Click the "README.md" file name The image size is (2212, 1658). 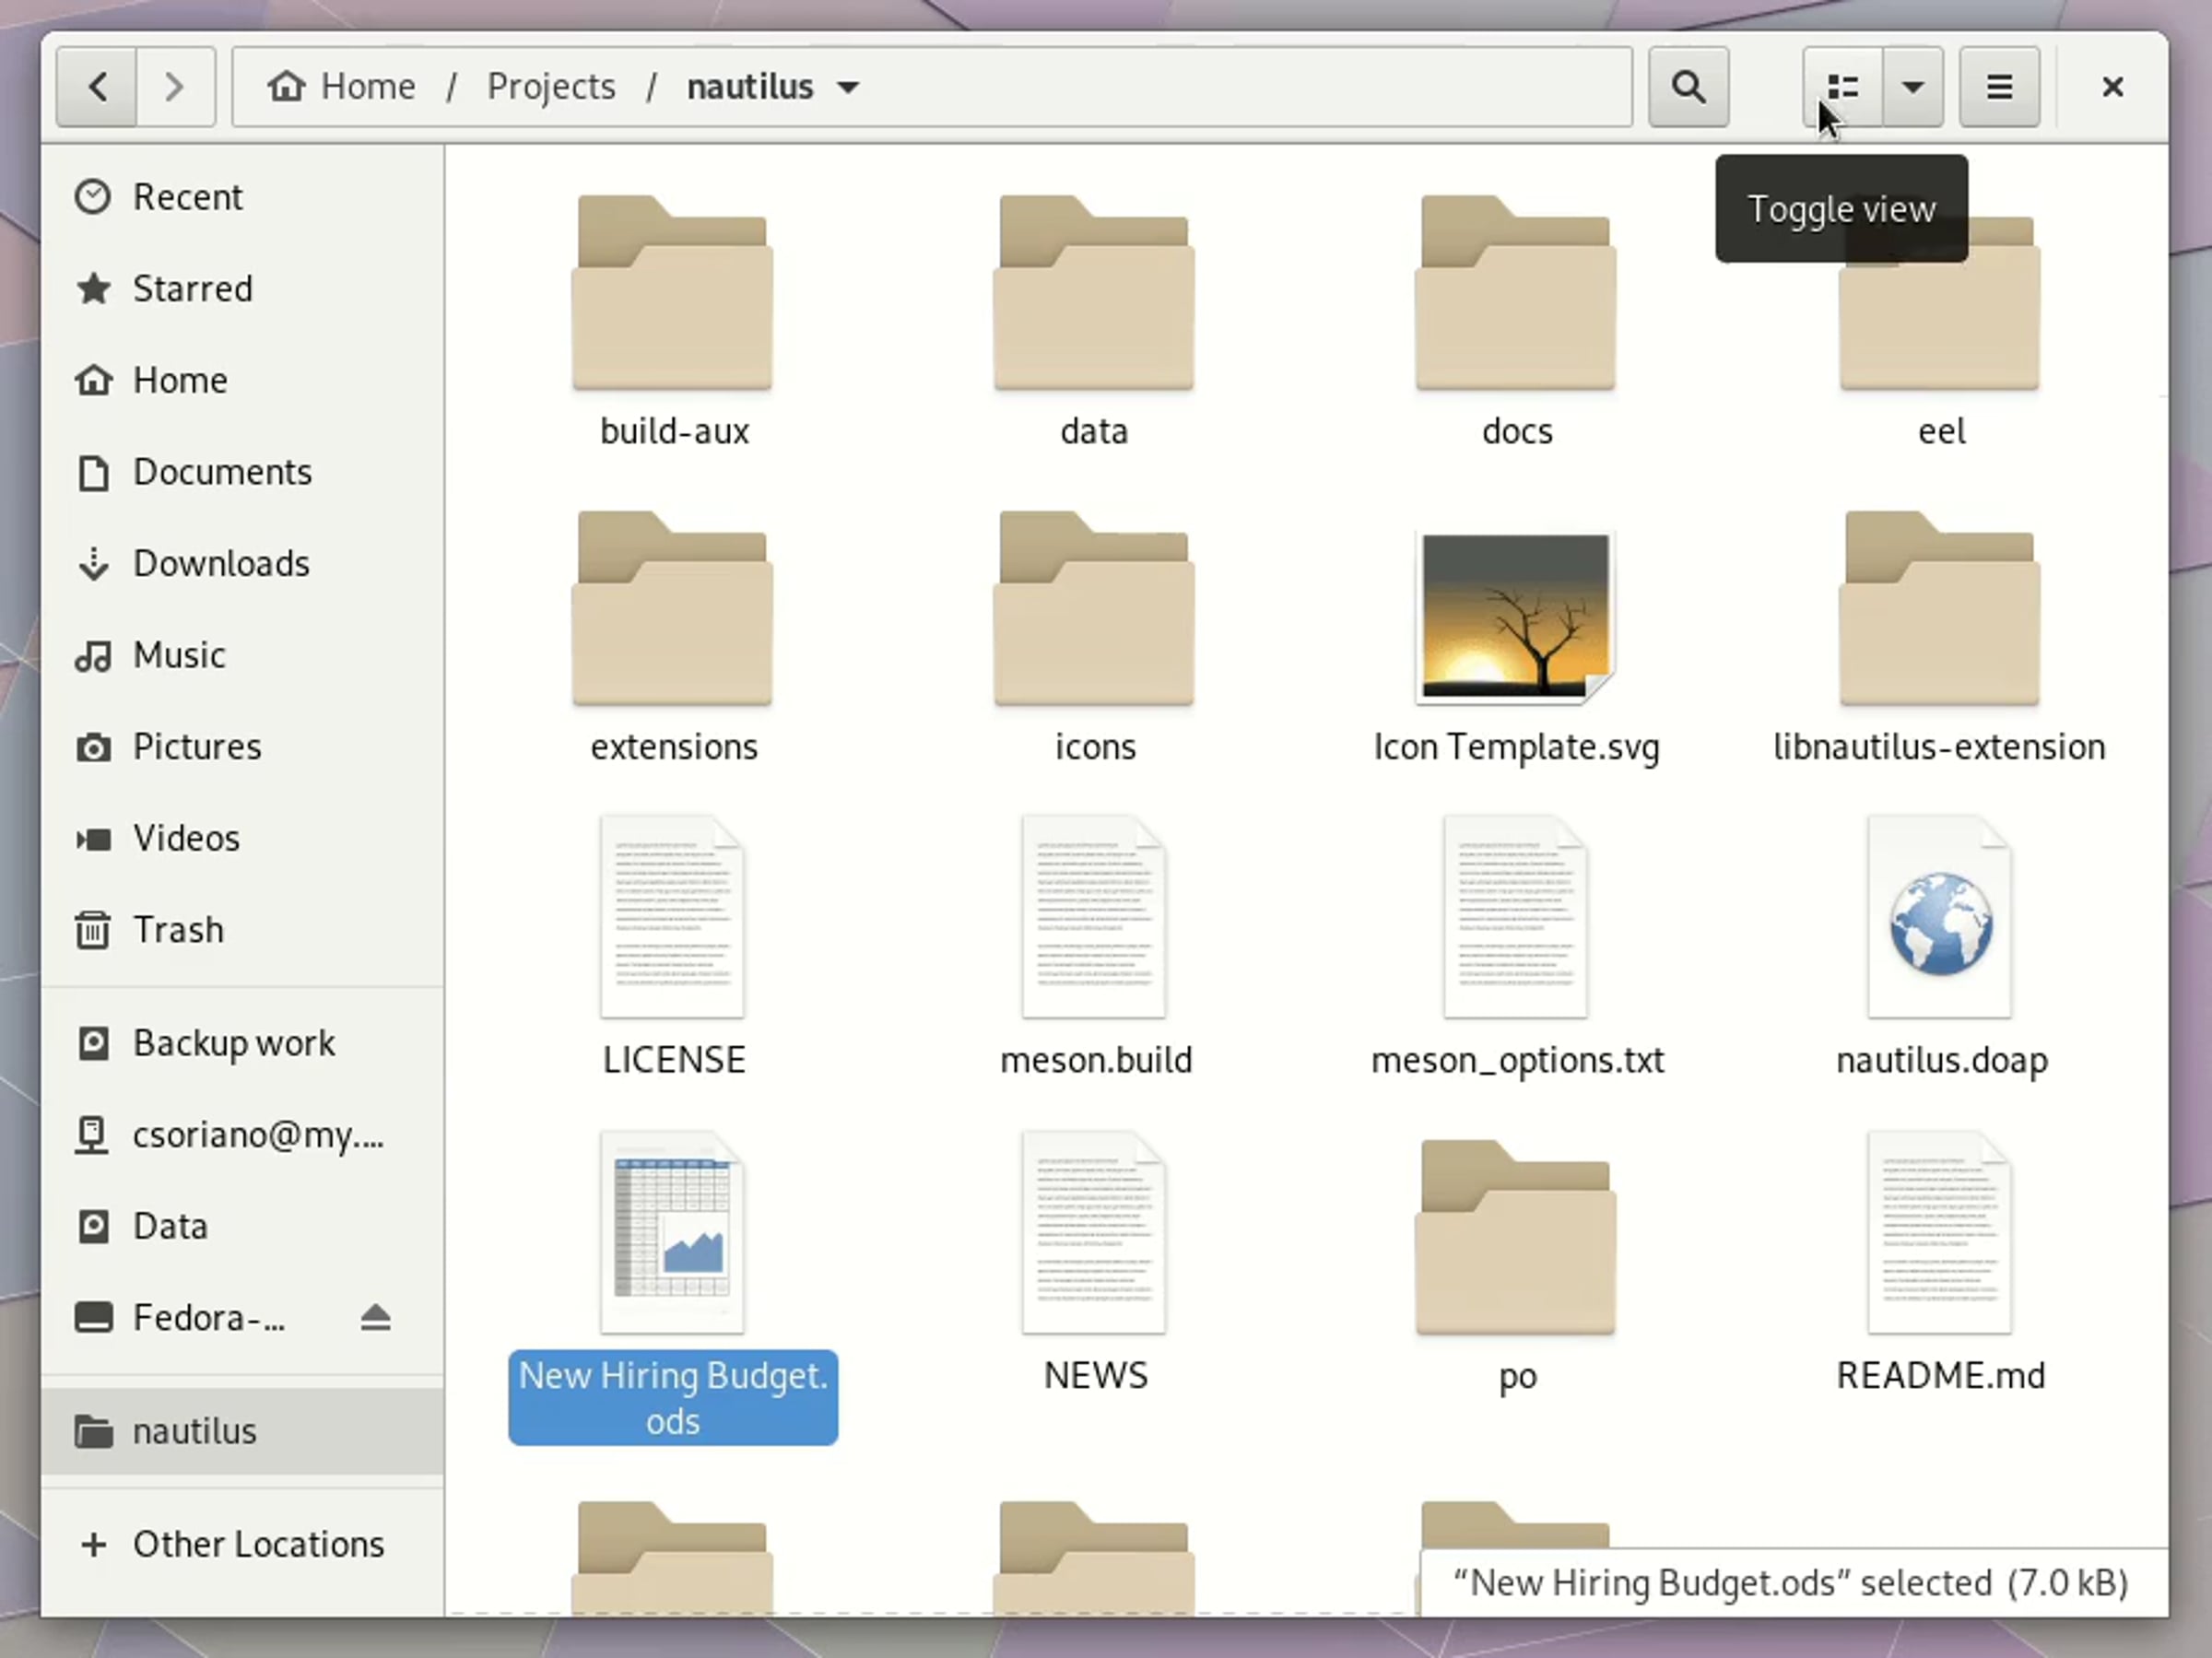click(x=1941, y=1376)
